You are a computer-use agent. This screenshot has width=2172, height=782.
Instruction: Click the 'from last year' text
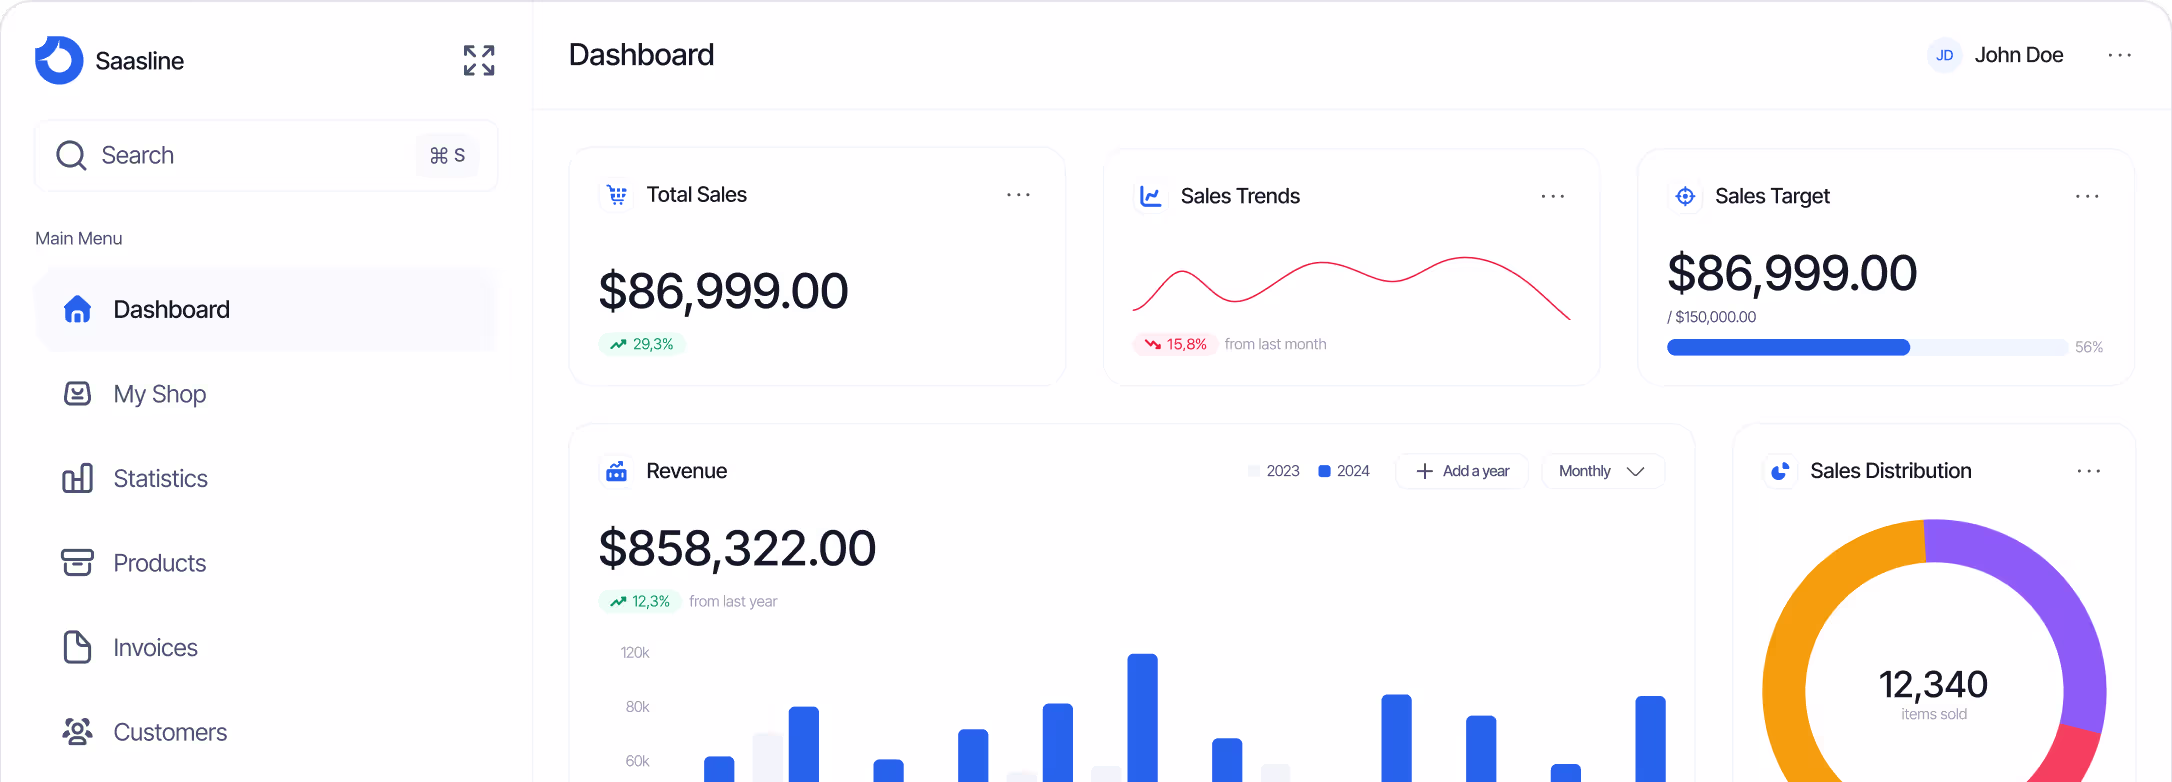[x=733, y=601]
